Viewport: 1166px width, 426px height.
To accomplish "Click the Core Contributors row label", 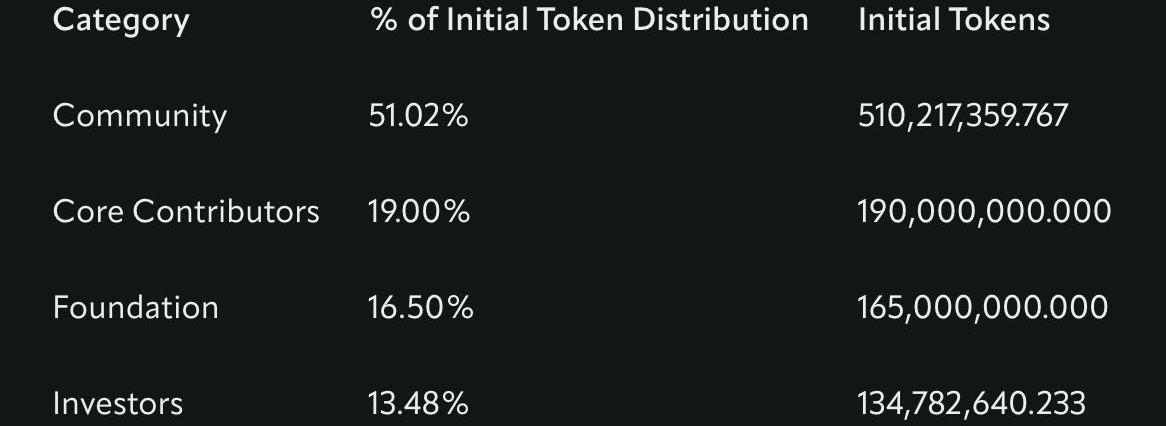I will coord(186,211).
